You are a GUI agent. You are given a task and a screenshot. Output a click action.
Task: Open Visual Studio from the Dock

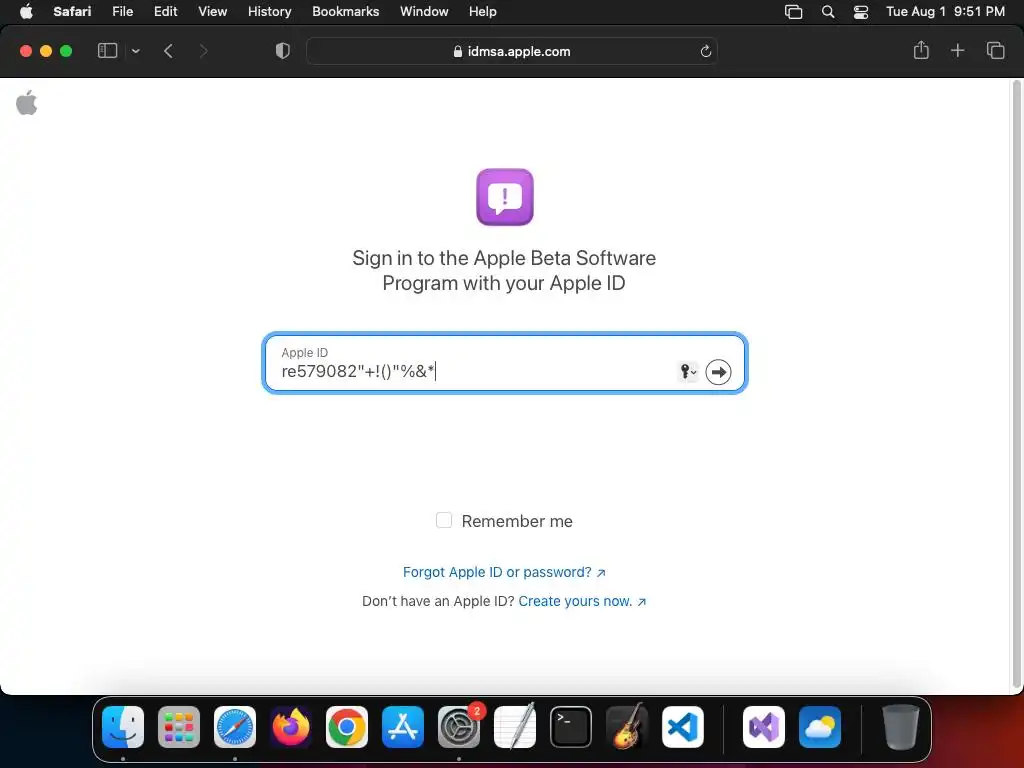pos(764,727)
